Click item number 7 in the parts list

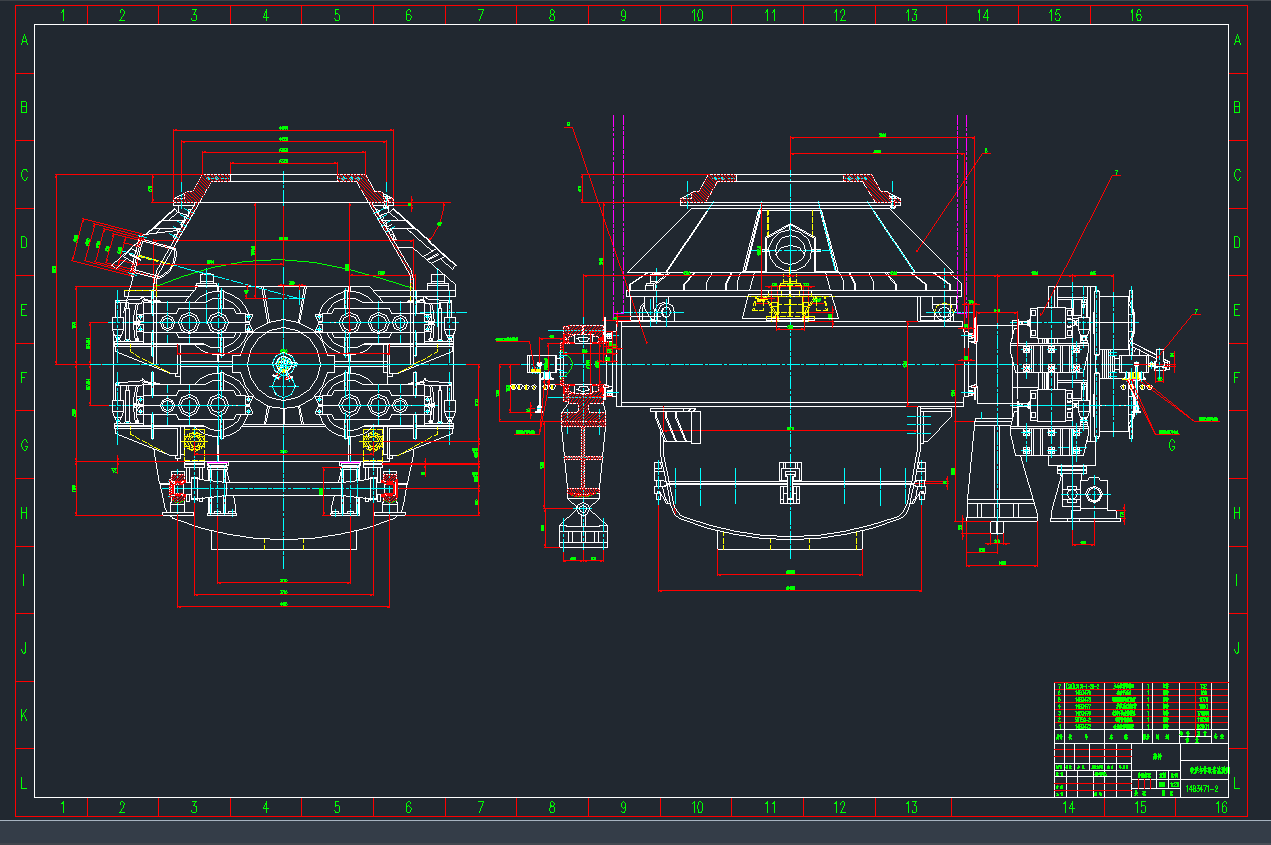[x=1060, y=688]
